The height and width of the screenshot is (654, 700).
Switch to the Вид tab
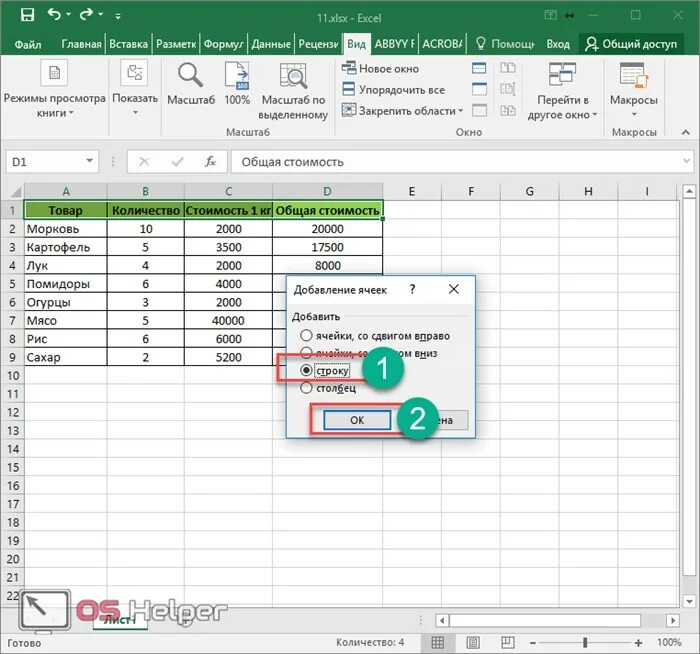pyautogui.click(x=356, y=44)
